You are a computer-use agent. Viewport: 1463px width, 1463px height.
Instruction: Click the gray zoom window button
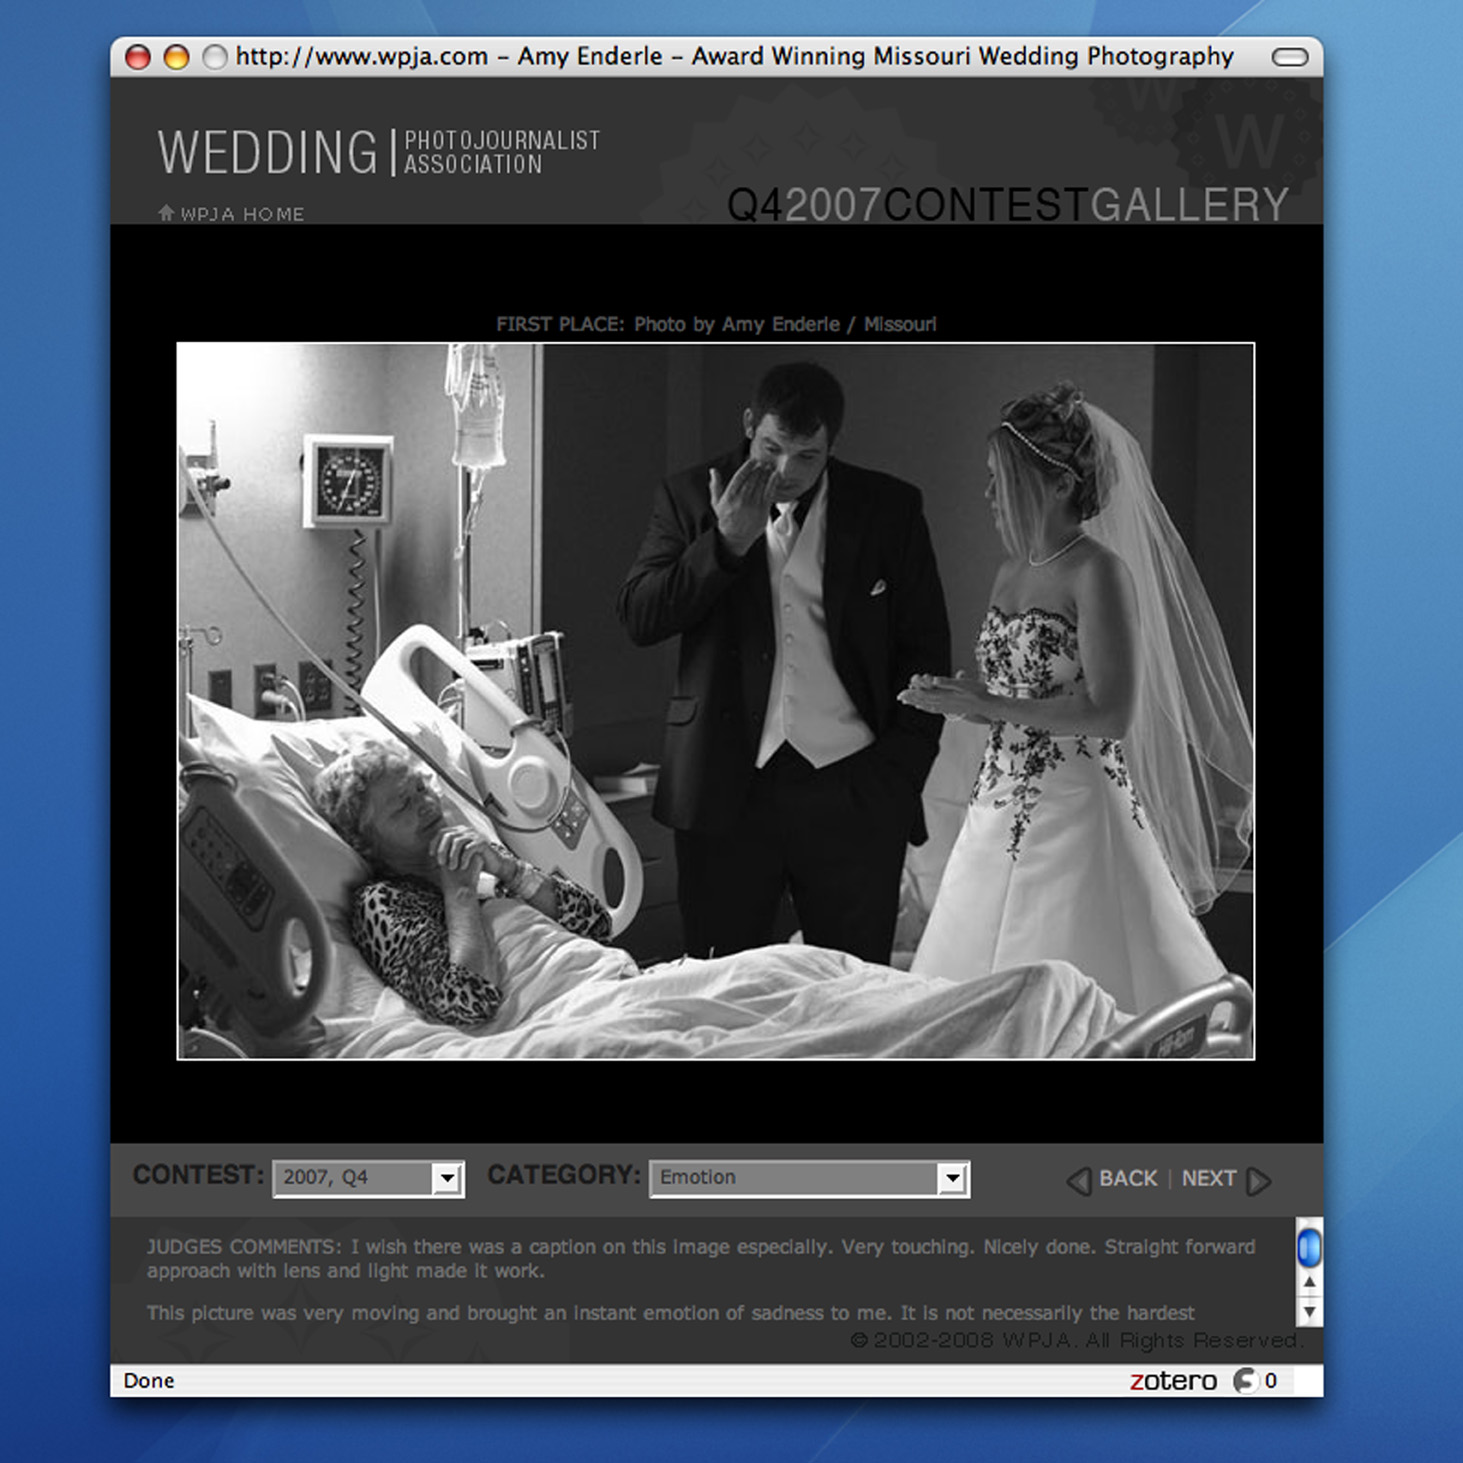(x=214, y=57)
